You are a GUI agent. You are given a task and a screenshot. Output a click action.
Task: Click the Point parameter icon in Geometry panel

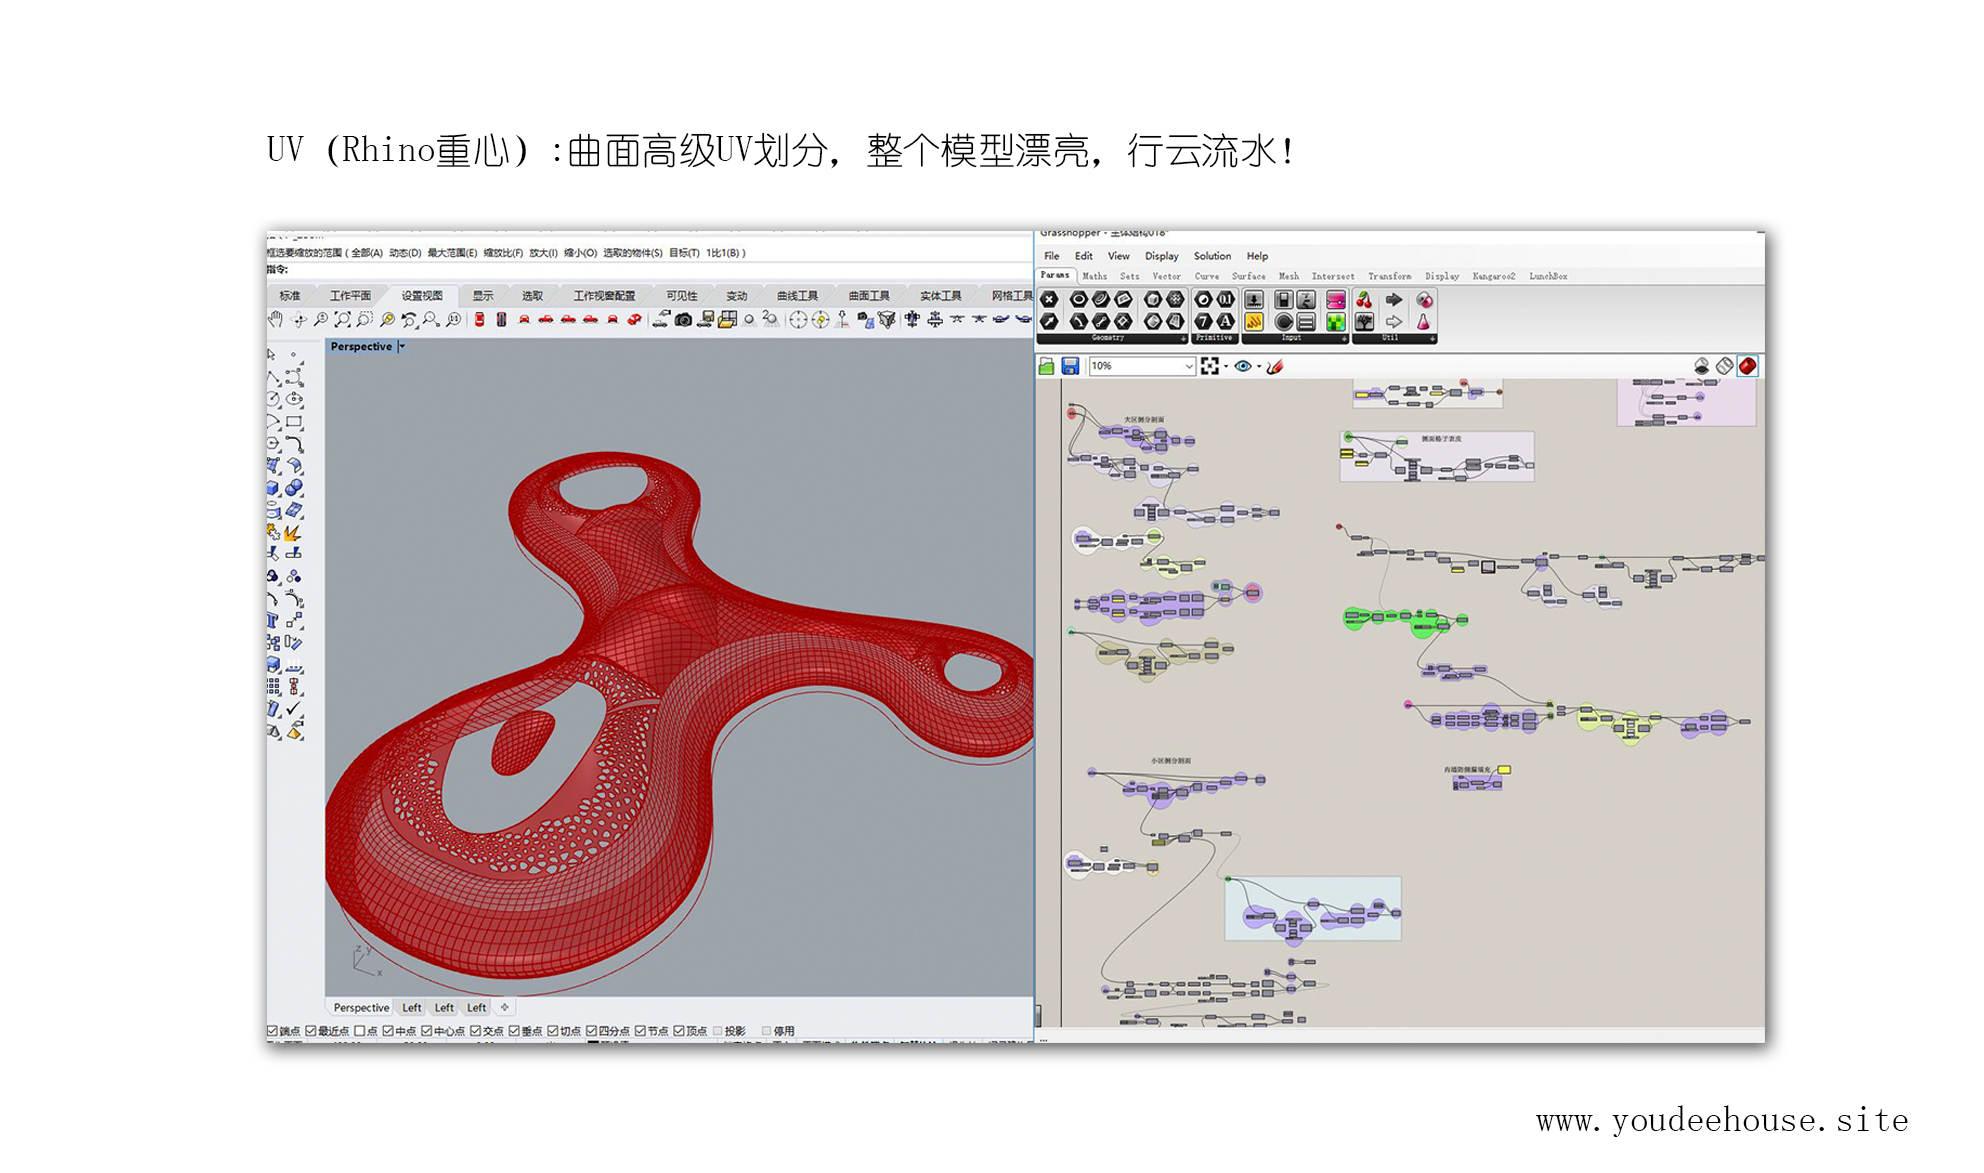[1049, 299]
